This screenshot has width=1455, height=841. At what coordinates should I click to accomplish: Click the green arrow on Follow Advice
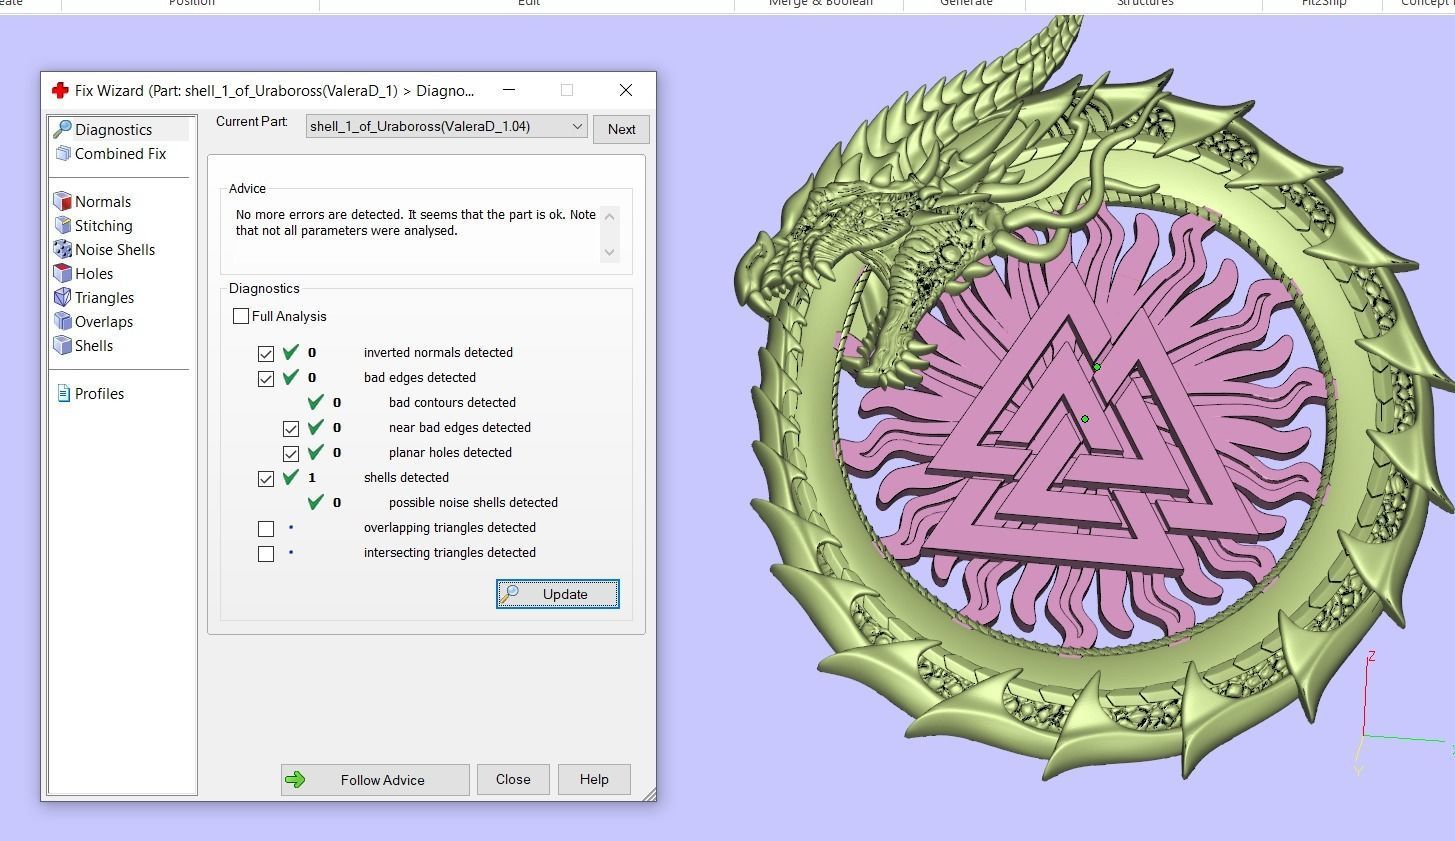tap(295, 780)
